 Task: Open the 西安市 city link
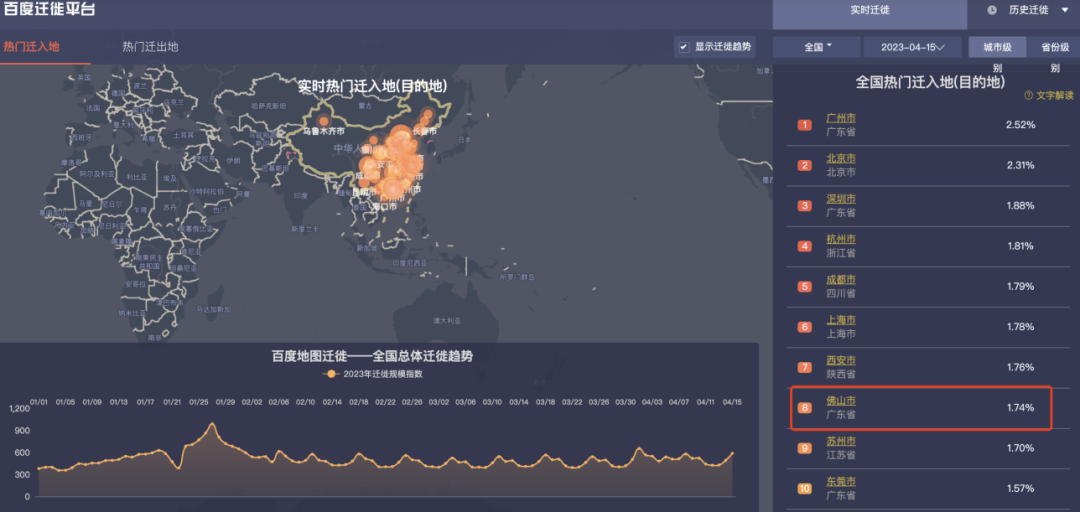coord(841,360)
